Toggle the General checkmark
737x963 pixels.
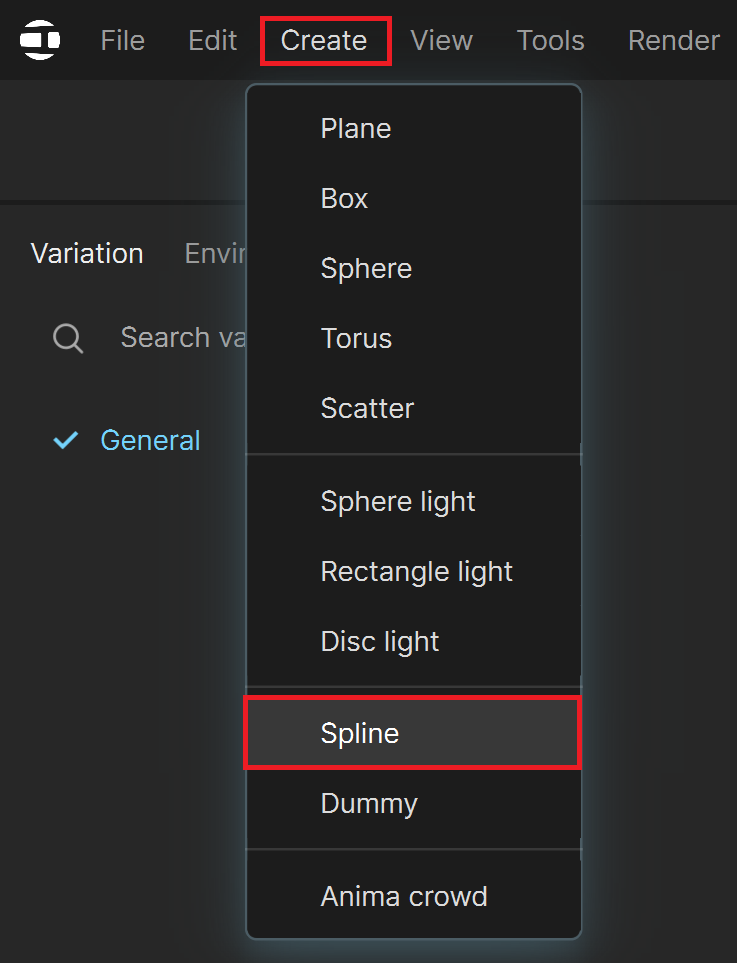(x=66, y=440)
